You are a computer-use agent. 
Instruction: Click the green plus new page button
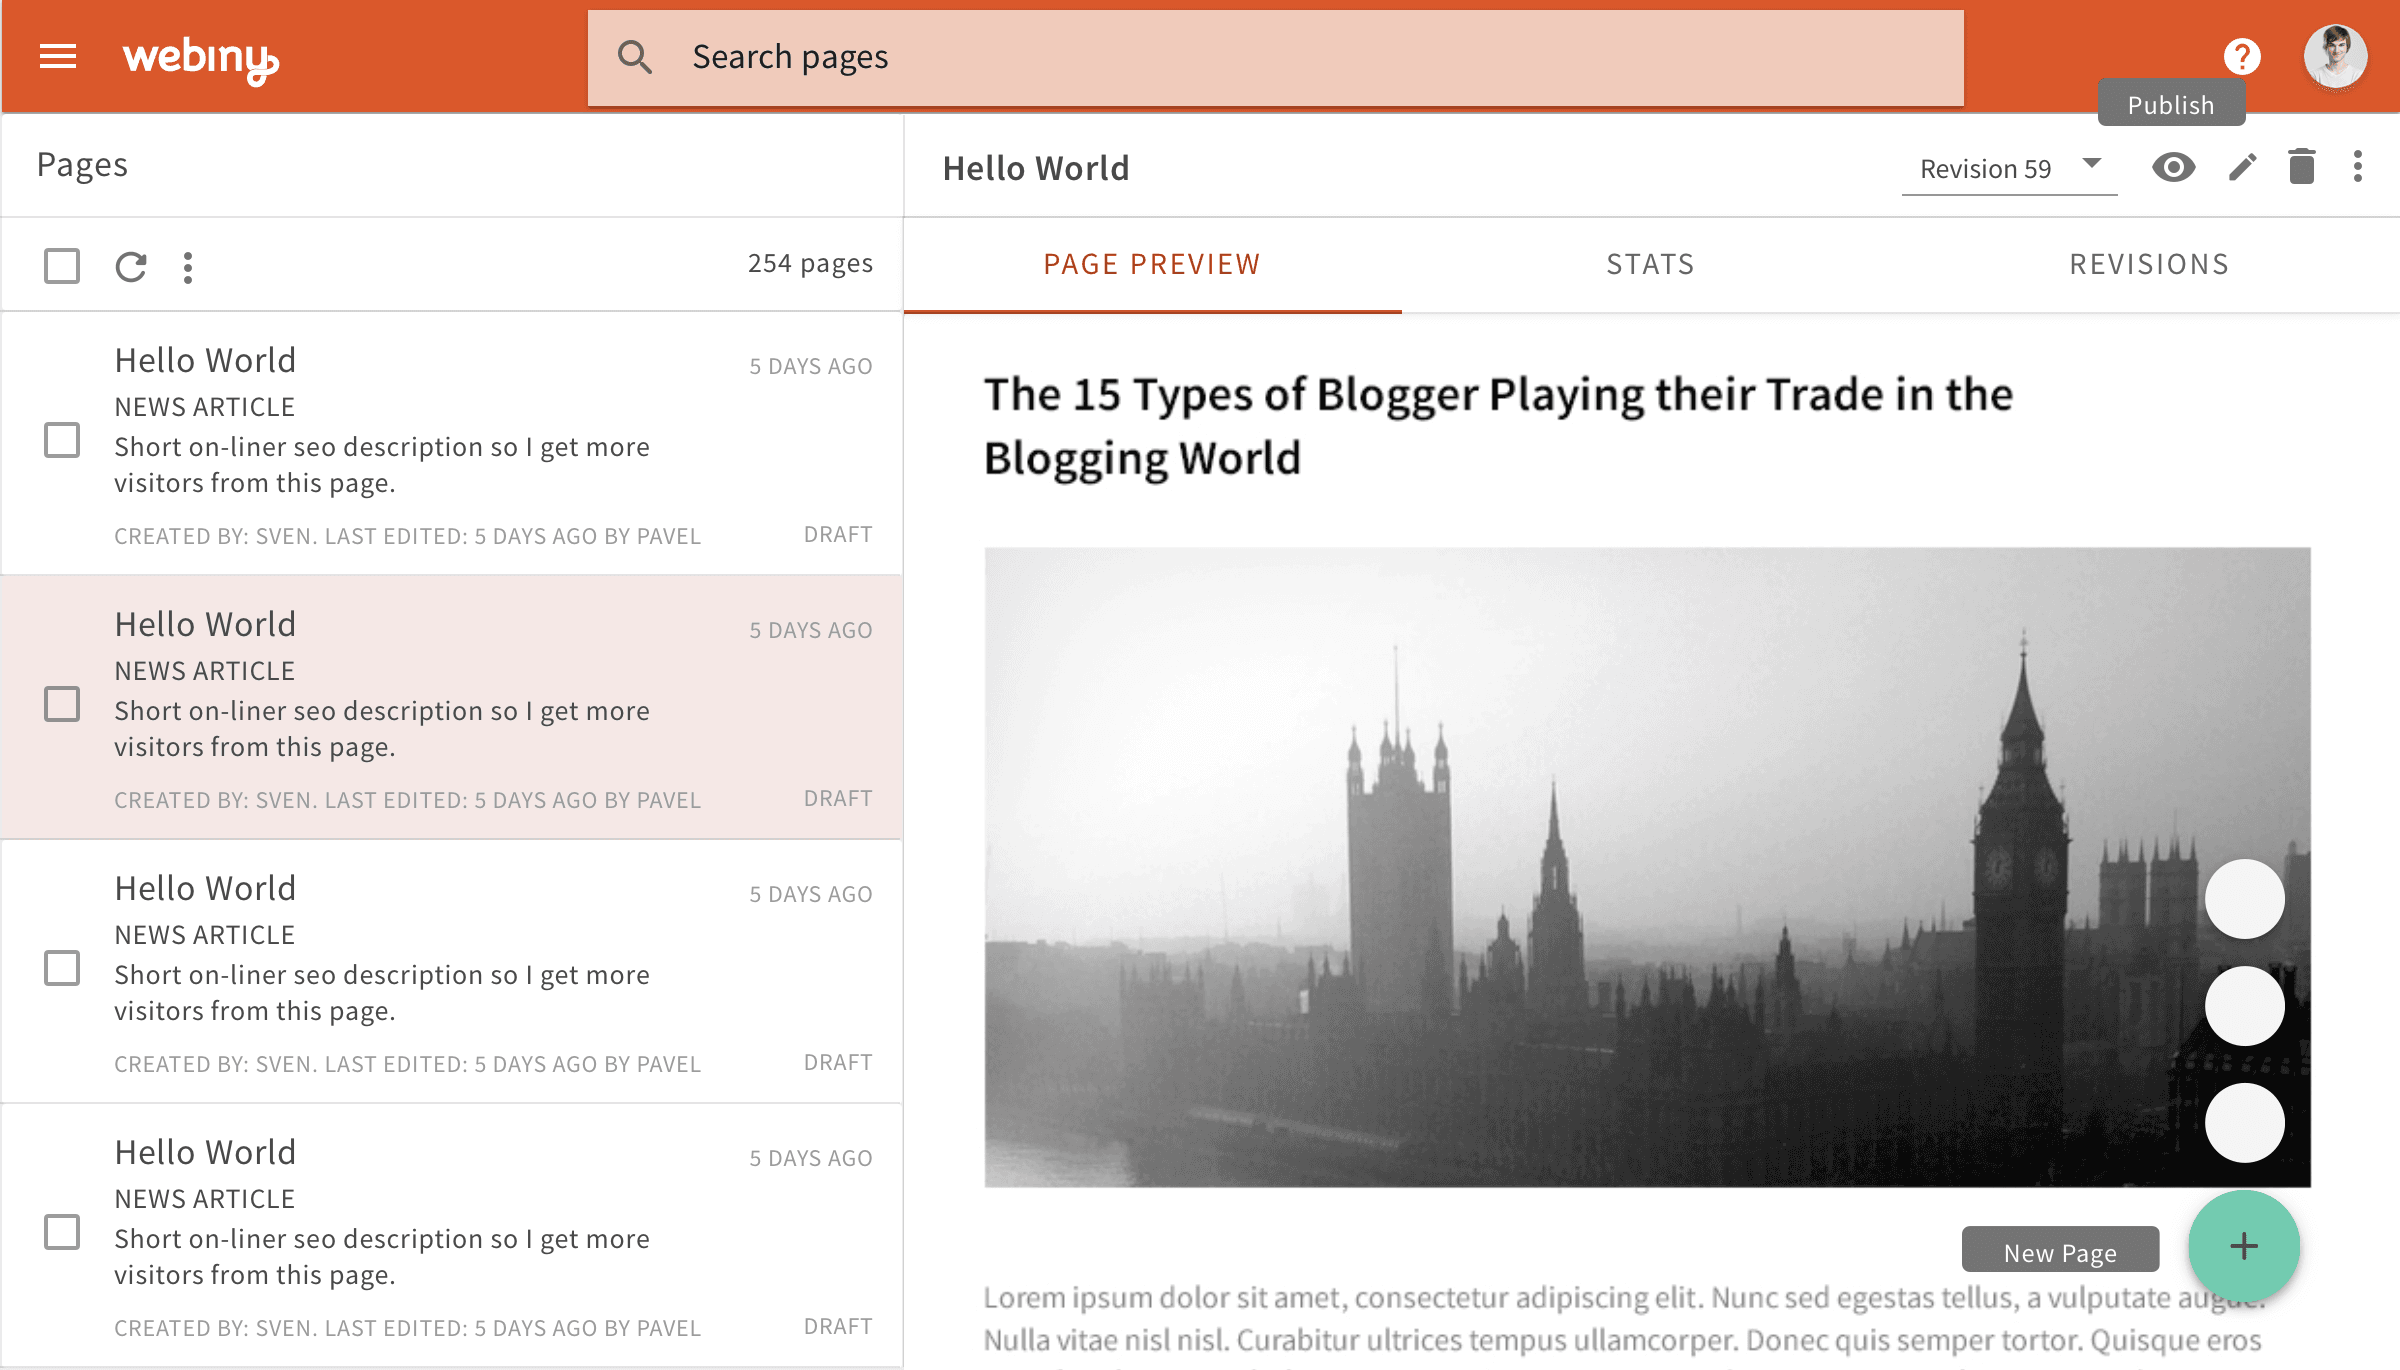point(2244,1246)
